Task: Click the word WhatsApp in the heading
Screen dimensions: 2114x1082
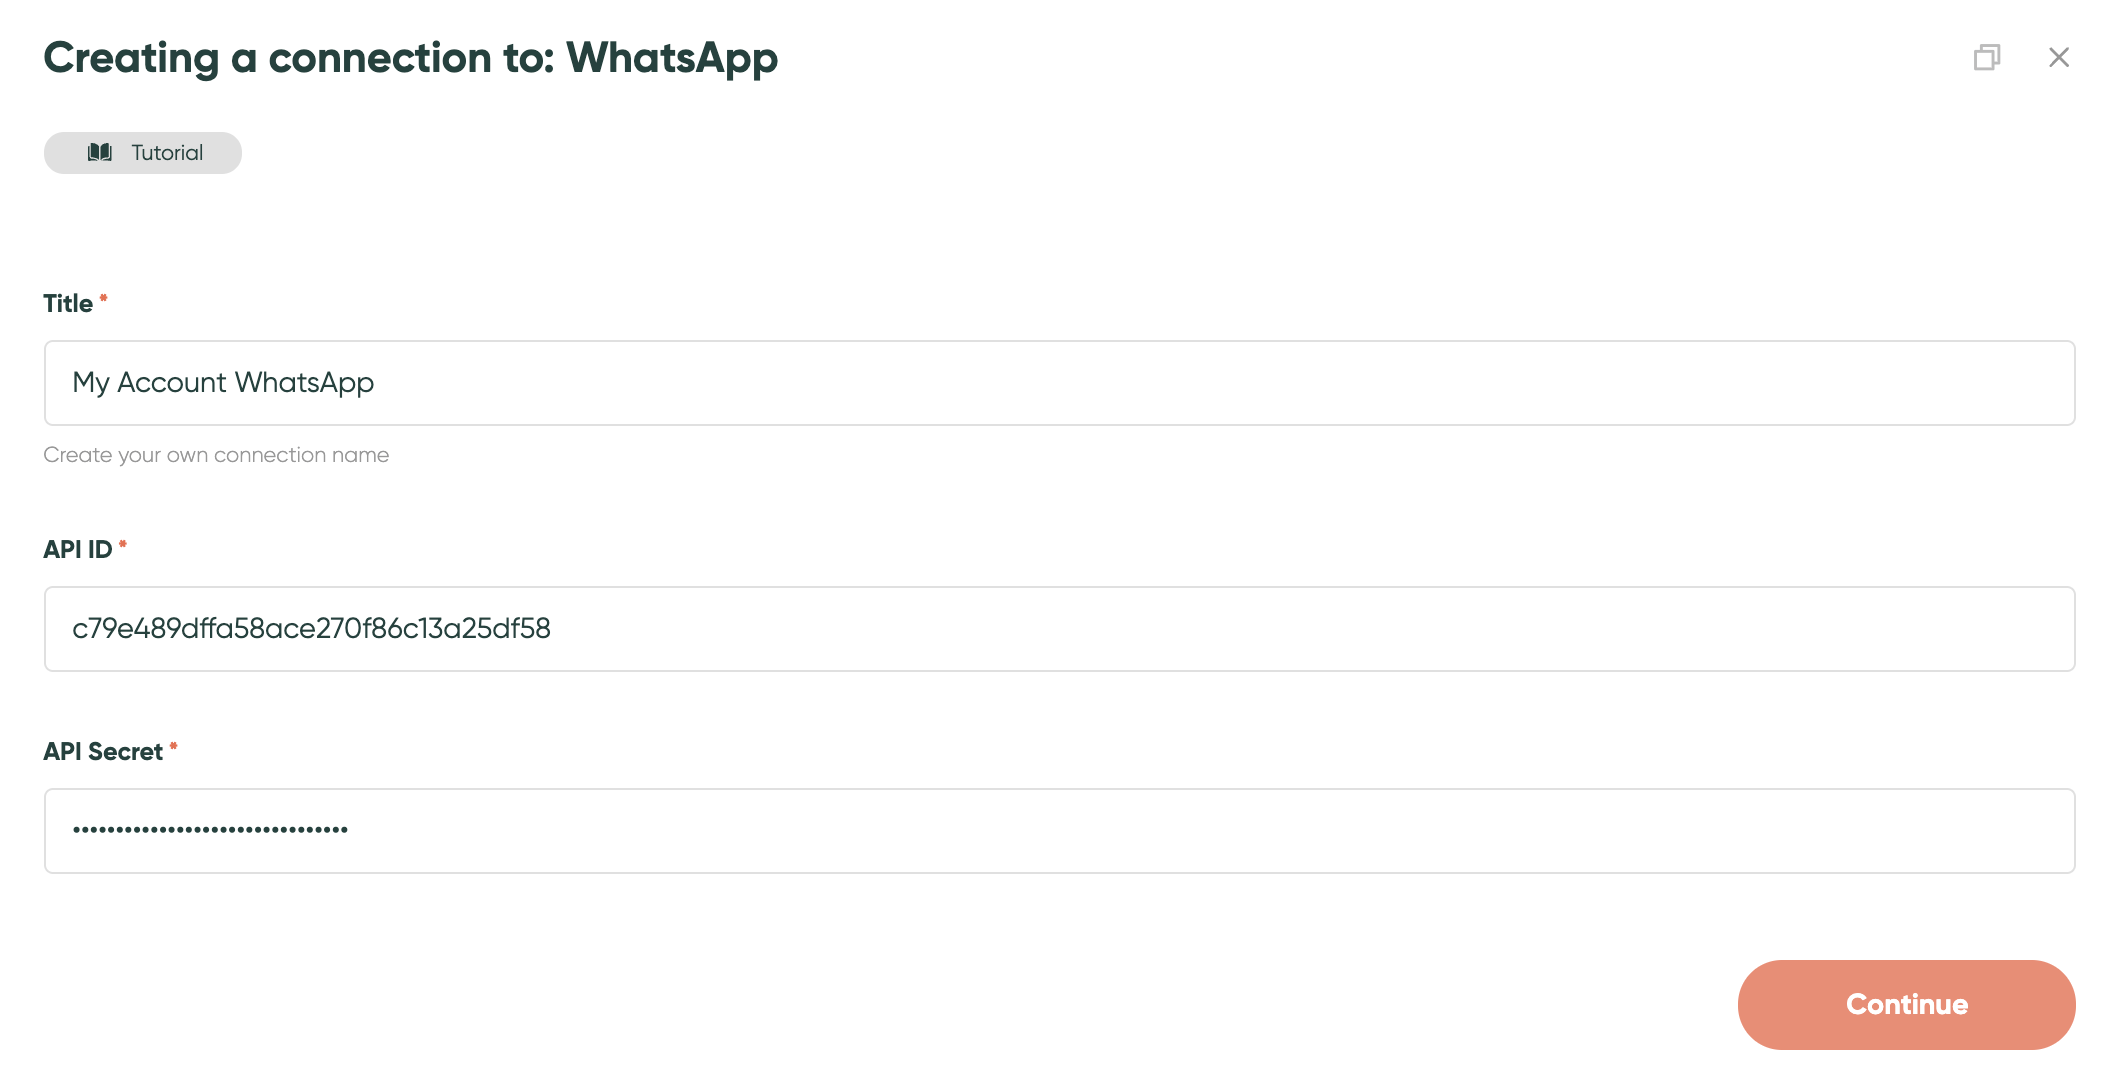Action: pos(672,58)
